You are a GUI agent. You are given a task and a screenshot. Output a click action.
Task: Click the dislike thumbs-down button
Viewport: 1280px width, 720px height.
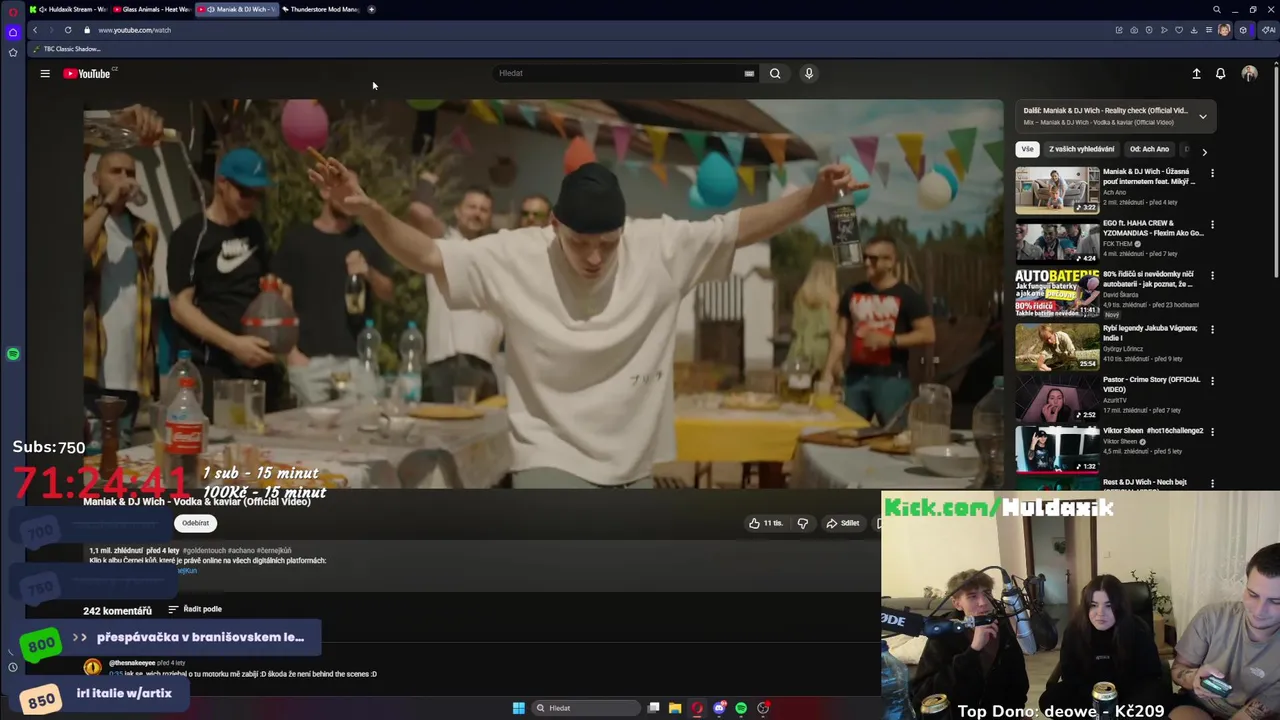point(803,523)
